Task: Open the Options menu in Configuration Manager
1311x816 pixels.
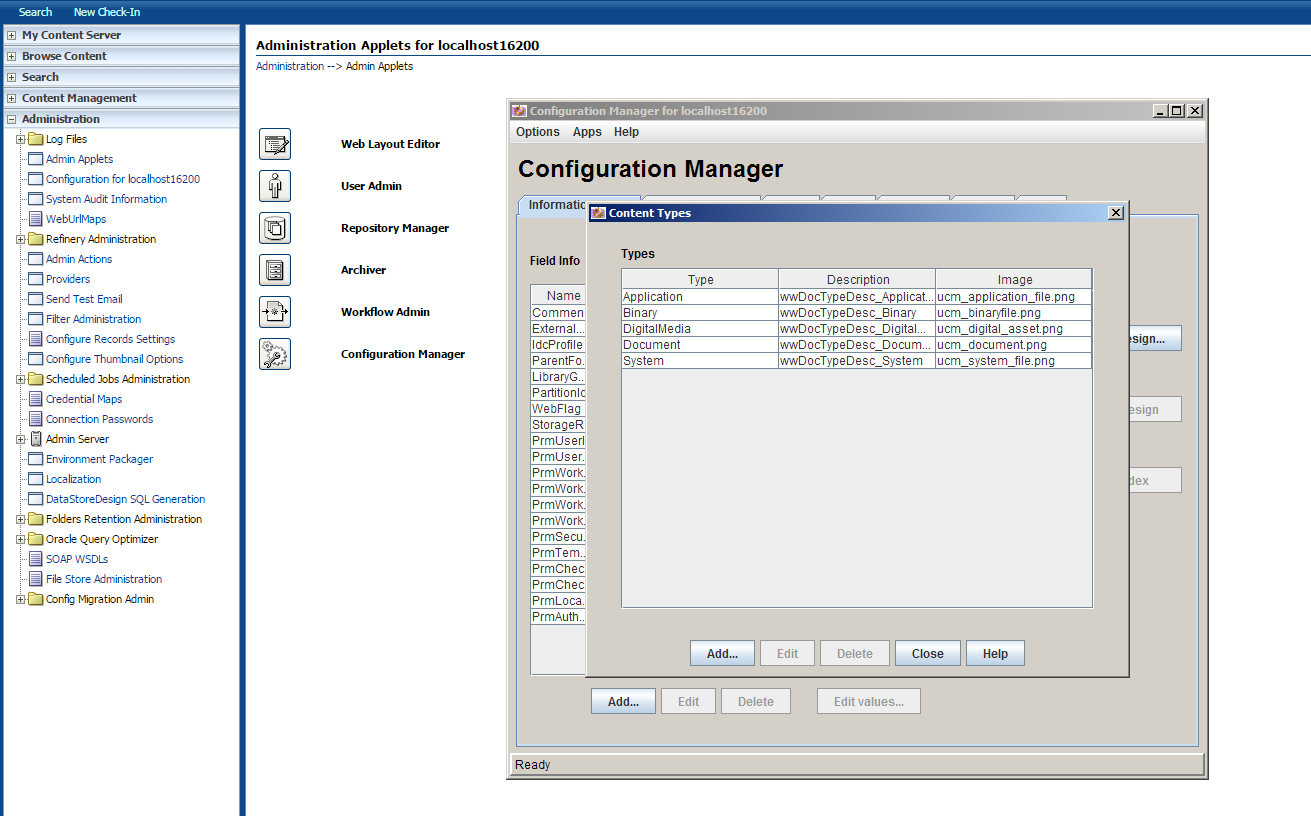Action: [x=538, y=132]
